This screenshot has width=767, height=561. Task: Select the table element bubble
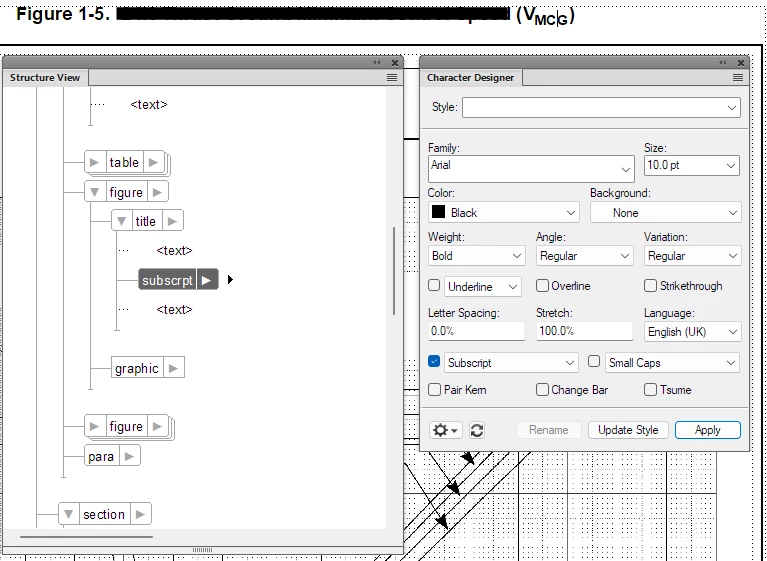[124, 162]
